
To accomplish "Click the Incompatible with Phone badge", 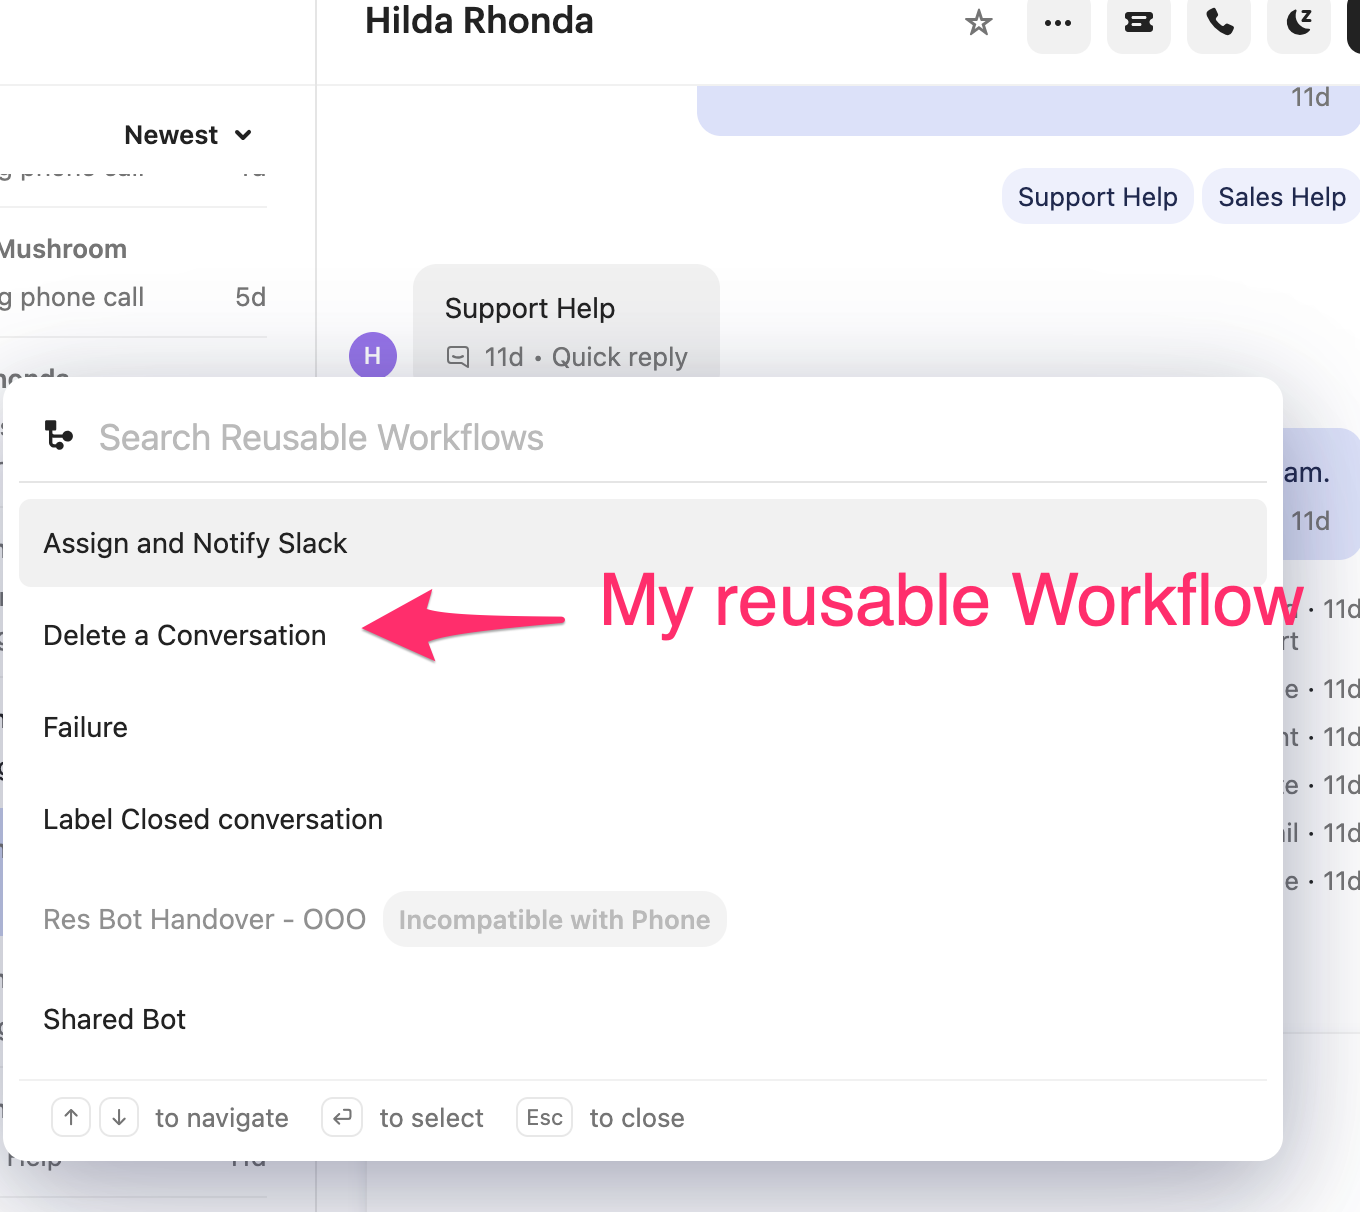I will click(554, 919).
